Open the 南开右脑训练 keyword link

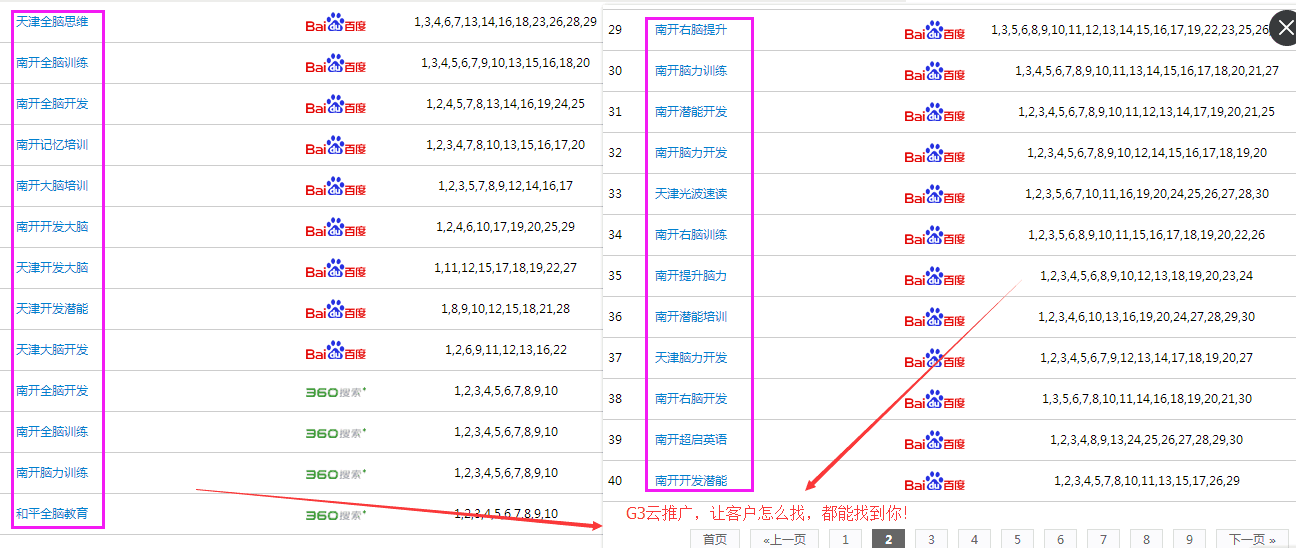(691, 235)
